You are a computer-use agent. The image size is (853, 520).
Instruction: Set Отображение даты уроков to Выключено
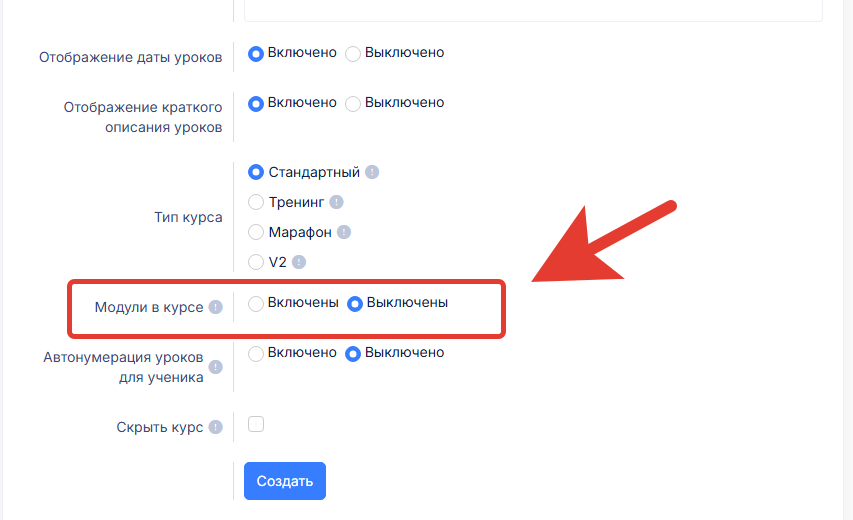pyautogui.click(x=353, y=53)
